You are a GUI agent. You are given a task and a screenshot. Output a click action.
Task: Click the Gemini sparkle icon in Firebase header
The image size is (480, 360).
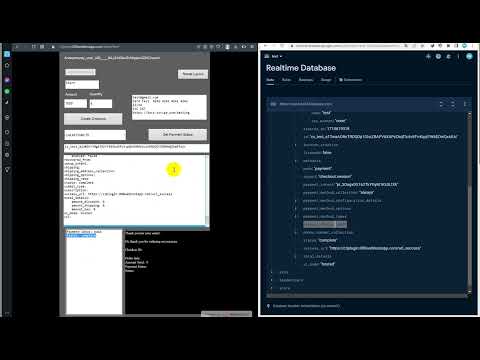point(428,57)
